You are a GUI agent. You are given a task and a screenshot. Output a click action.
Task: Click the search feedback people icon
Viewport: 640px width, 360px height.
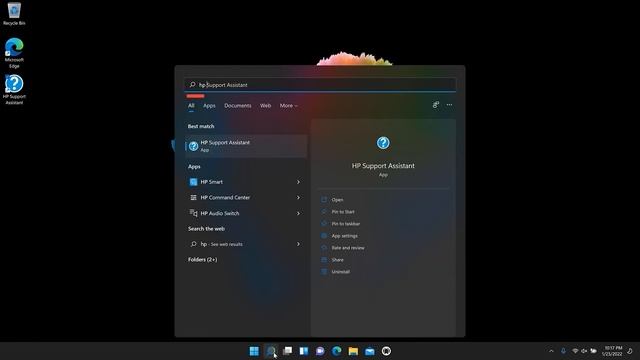(x=436, y=105)
